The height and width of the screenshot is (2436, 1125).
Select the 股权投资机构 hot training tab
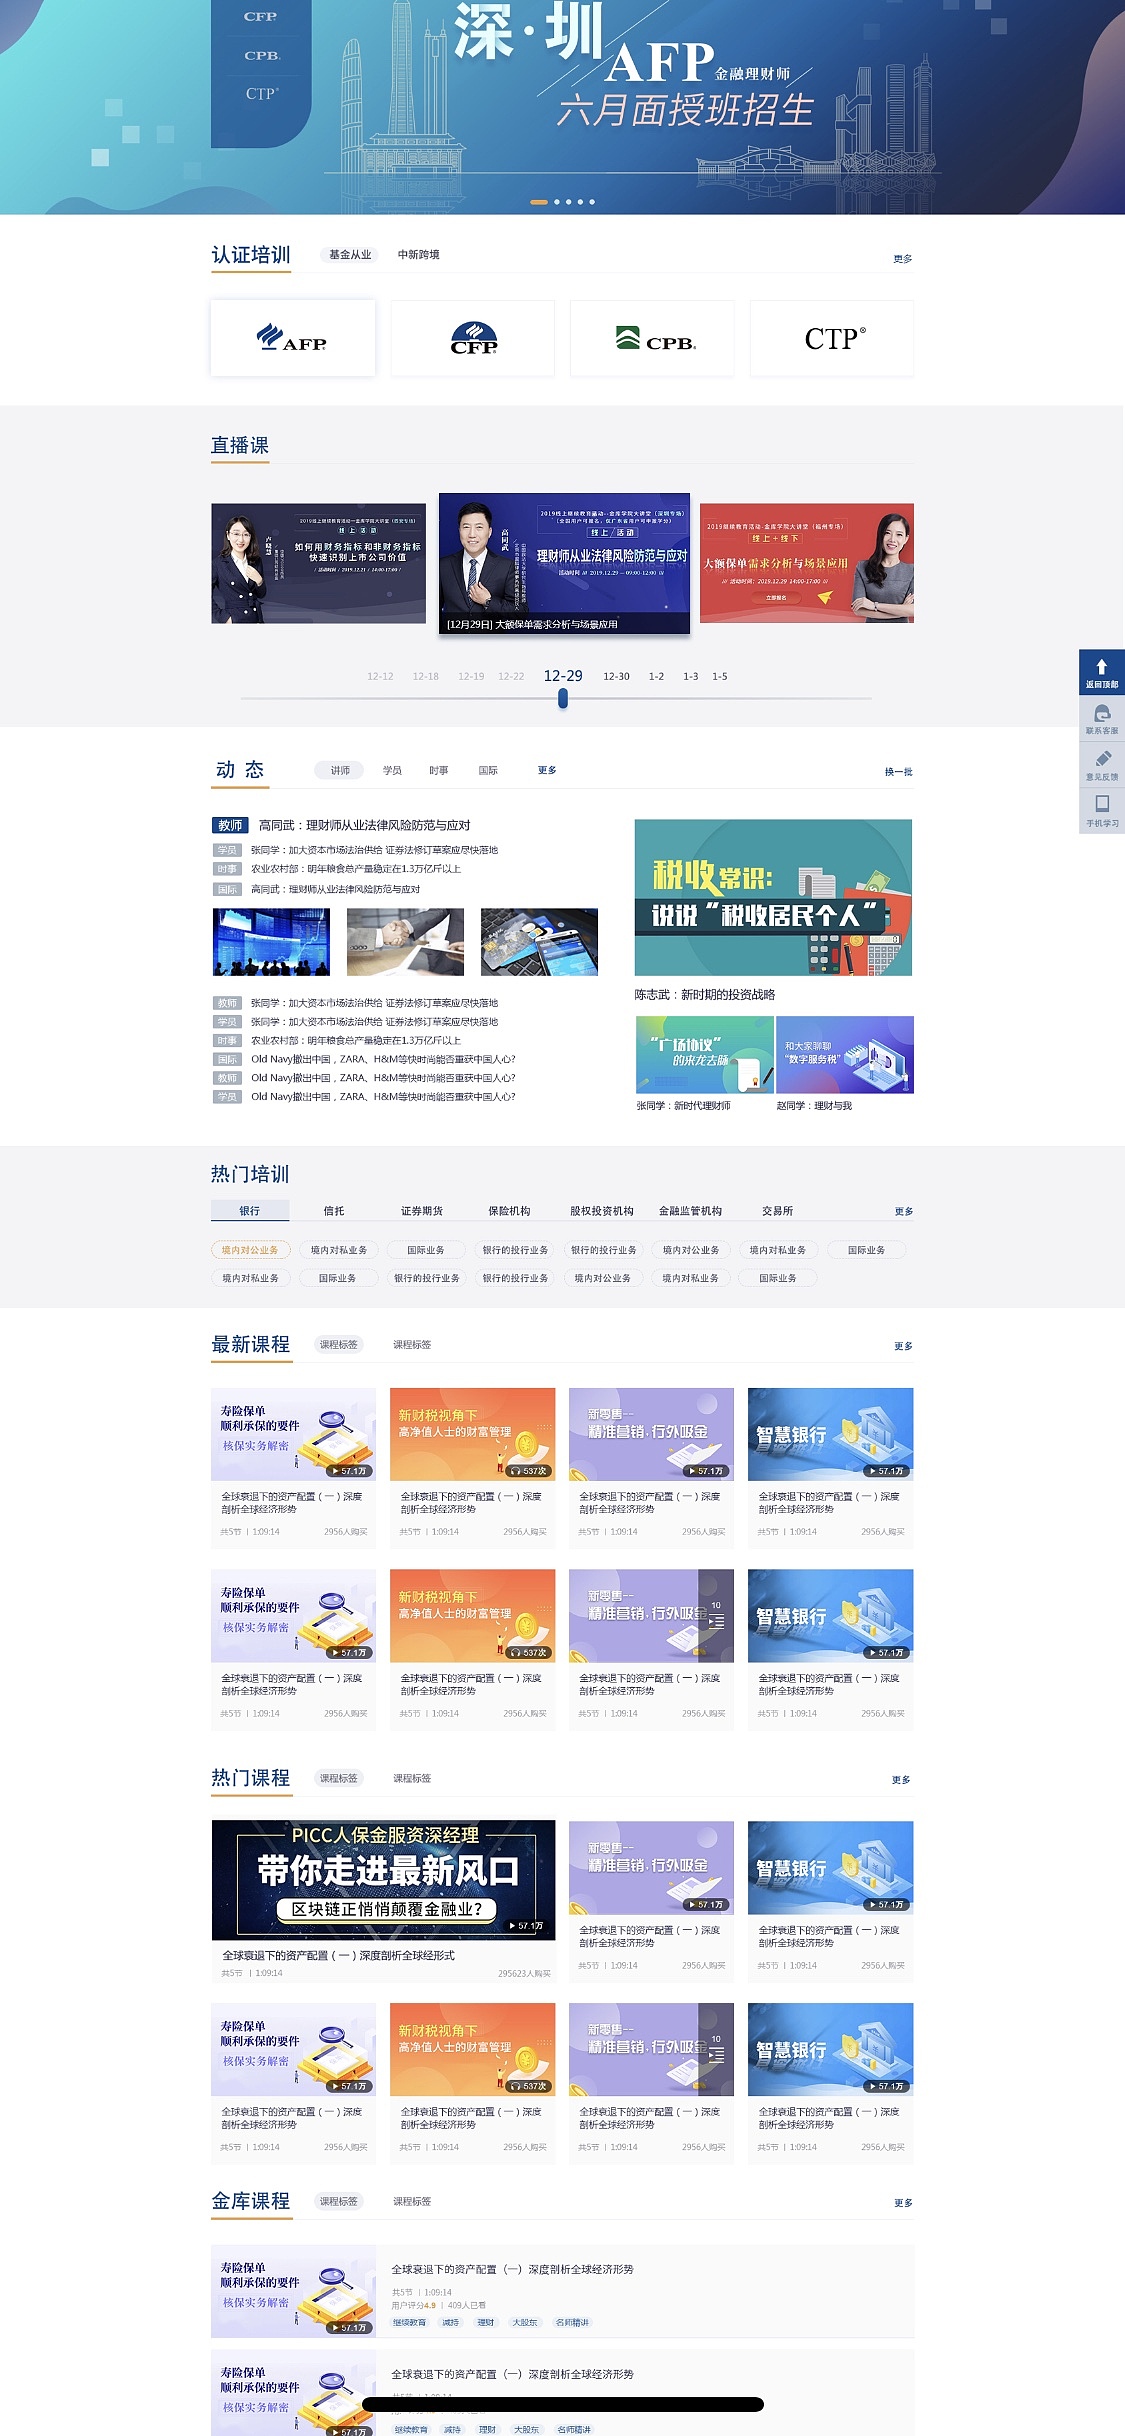pyautogui.click(x=602, y=1211)
